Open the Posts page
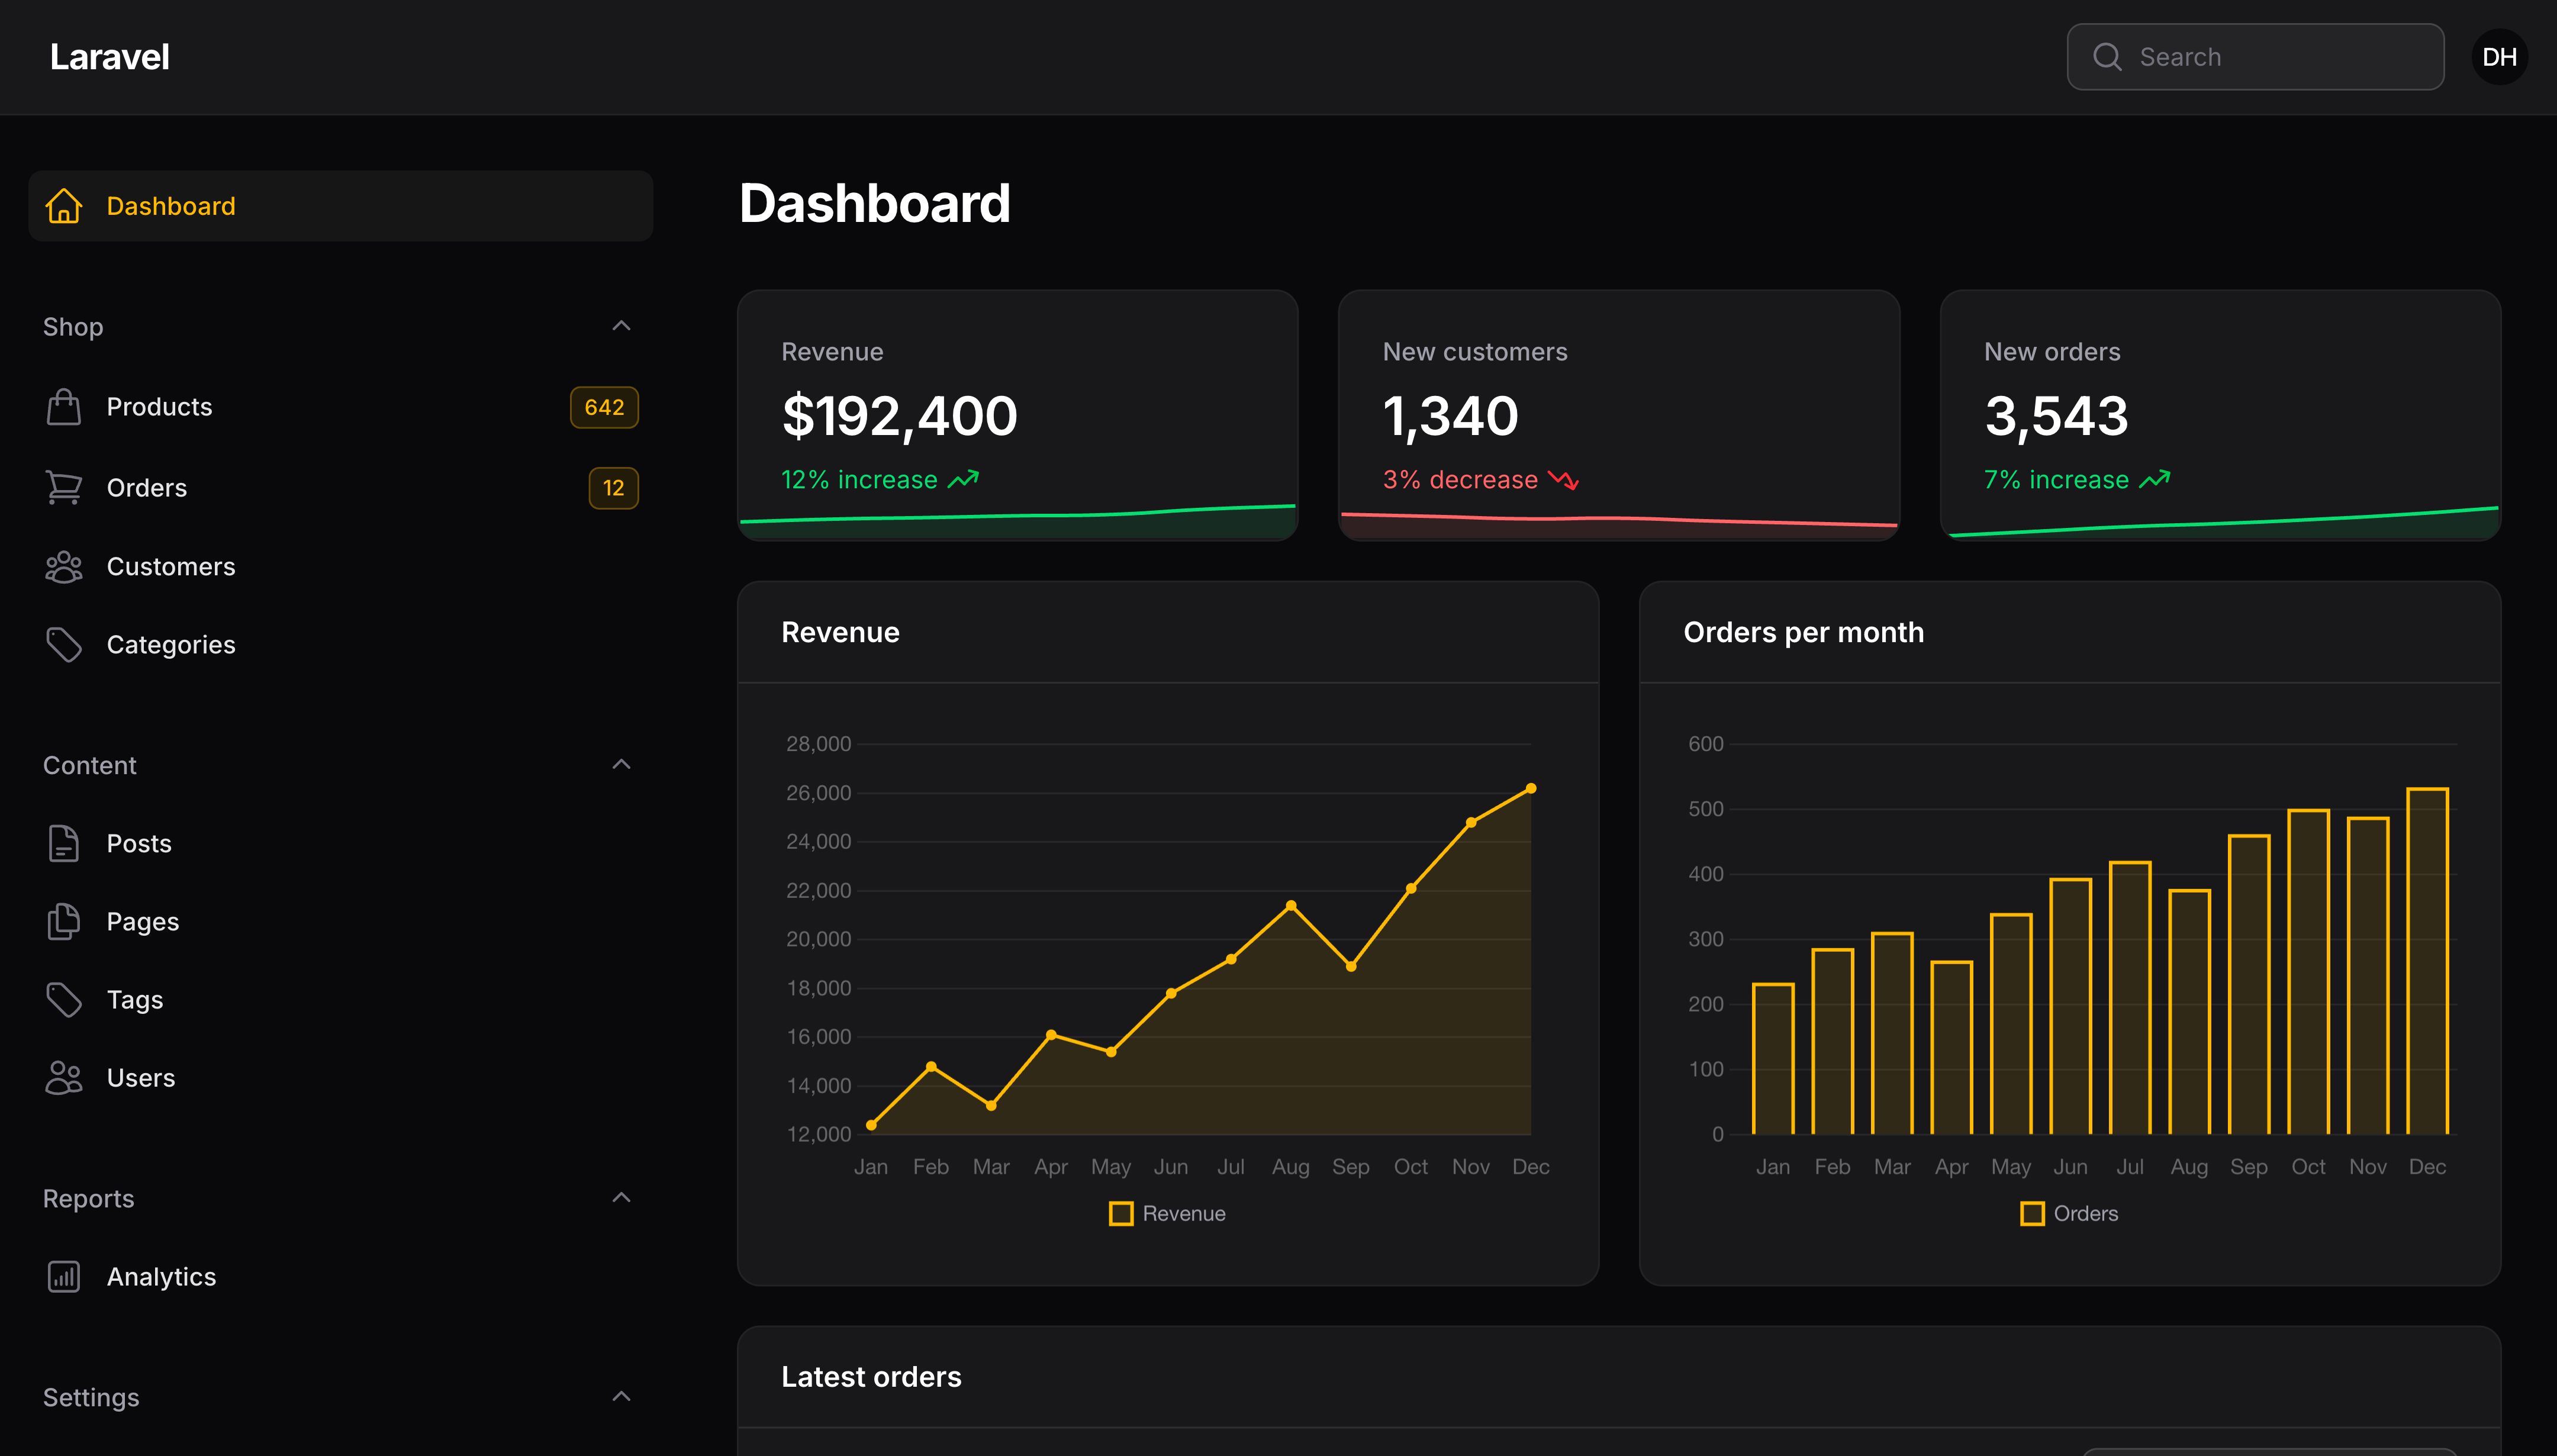This screenshot has height=1456, width=2557. click(x=341, y=843)
